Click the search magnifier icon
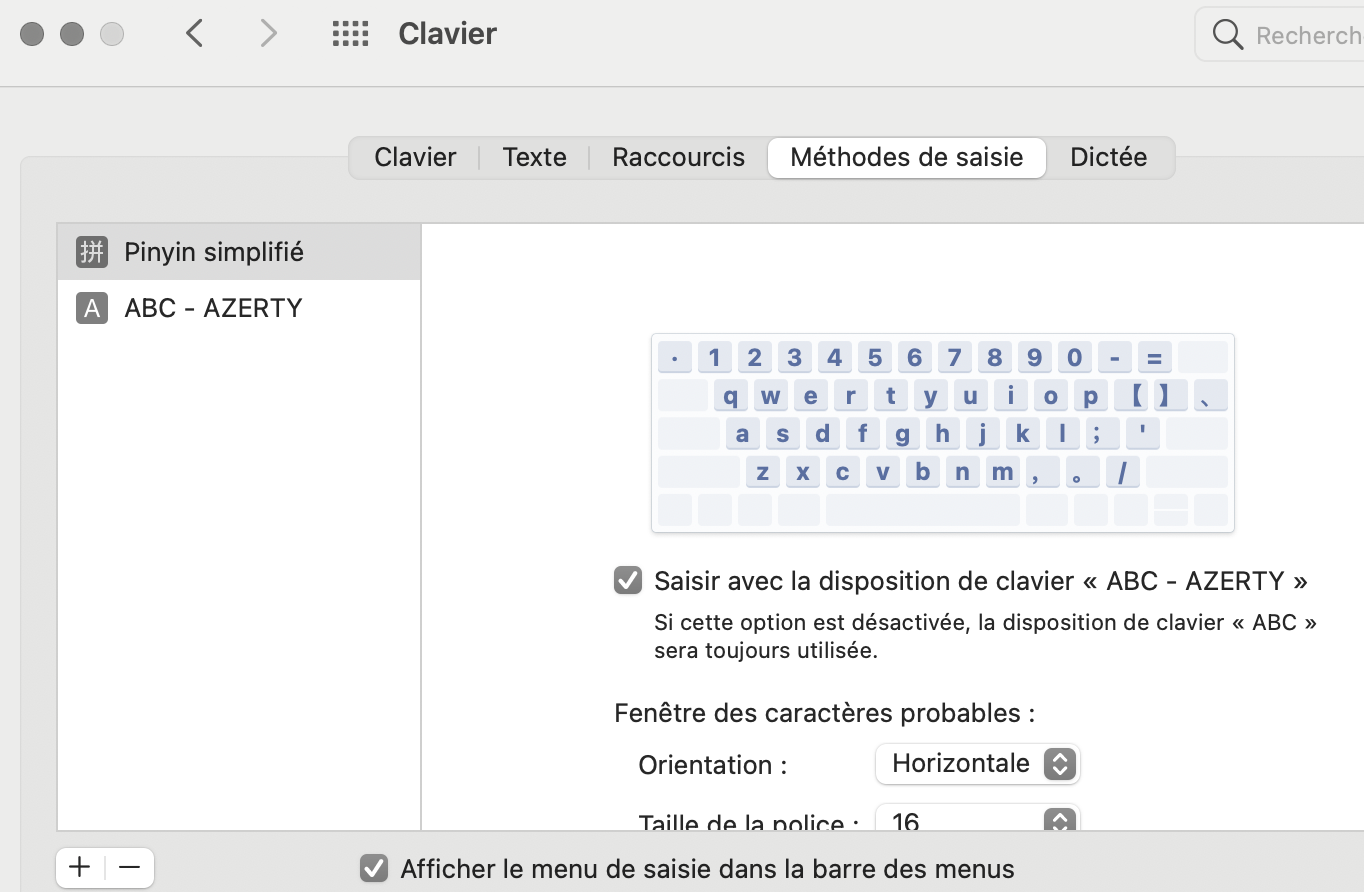The width and height of the screenshot is (1364, 892). coord(1227,34)
